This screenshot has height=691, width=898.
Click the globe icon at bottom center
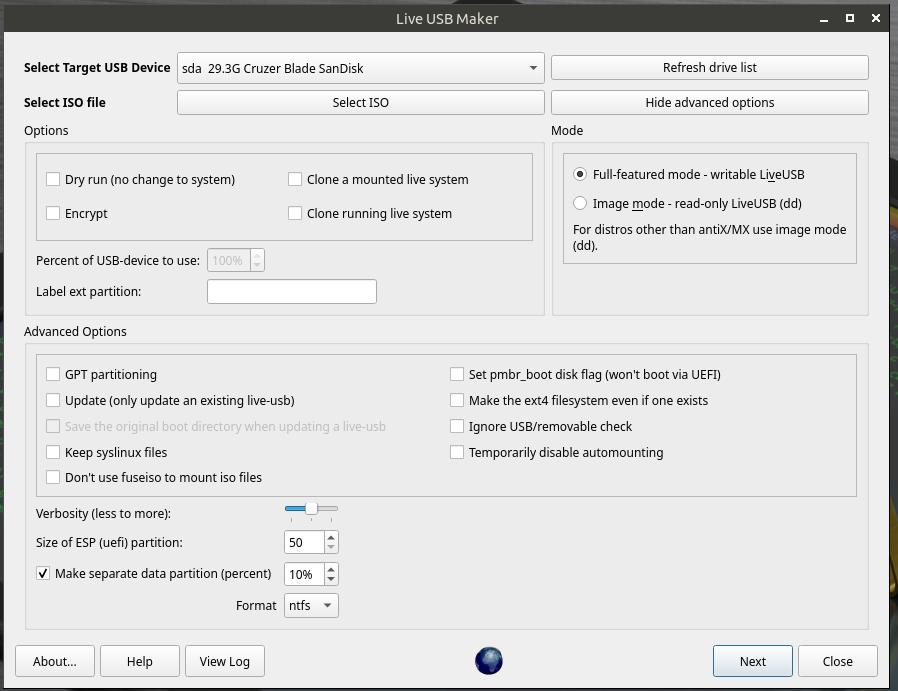point(489,661)
